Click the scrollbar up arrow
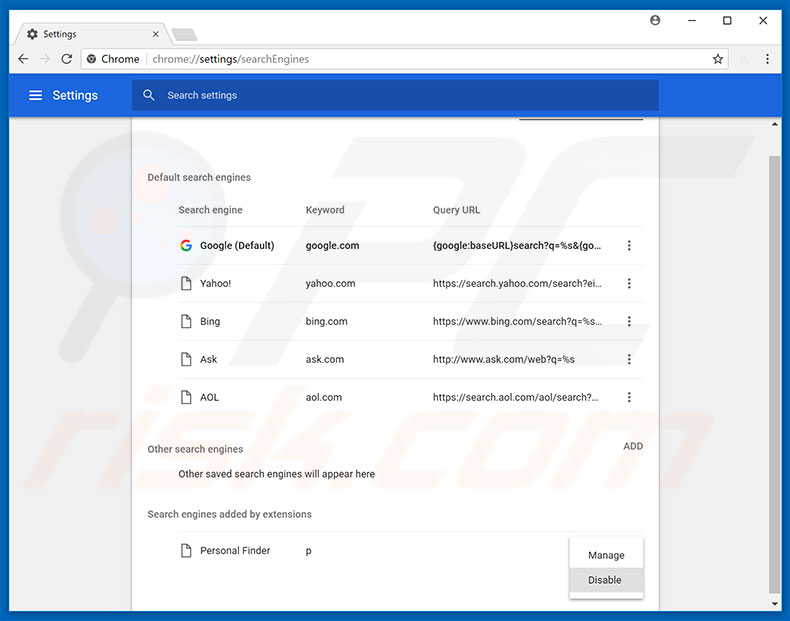790x621 pixels. 774,124
